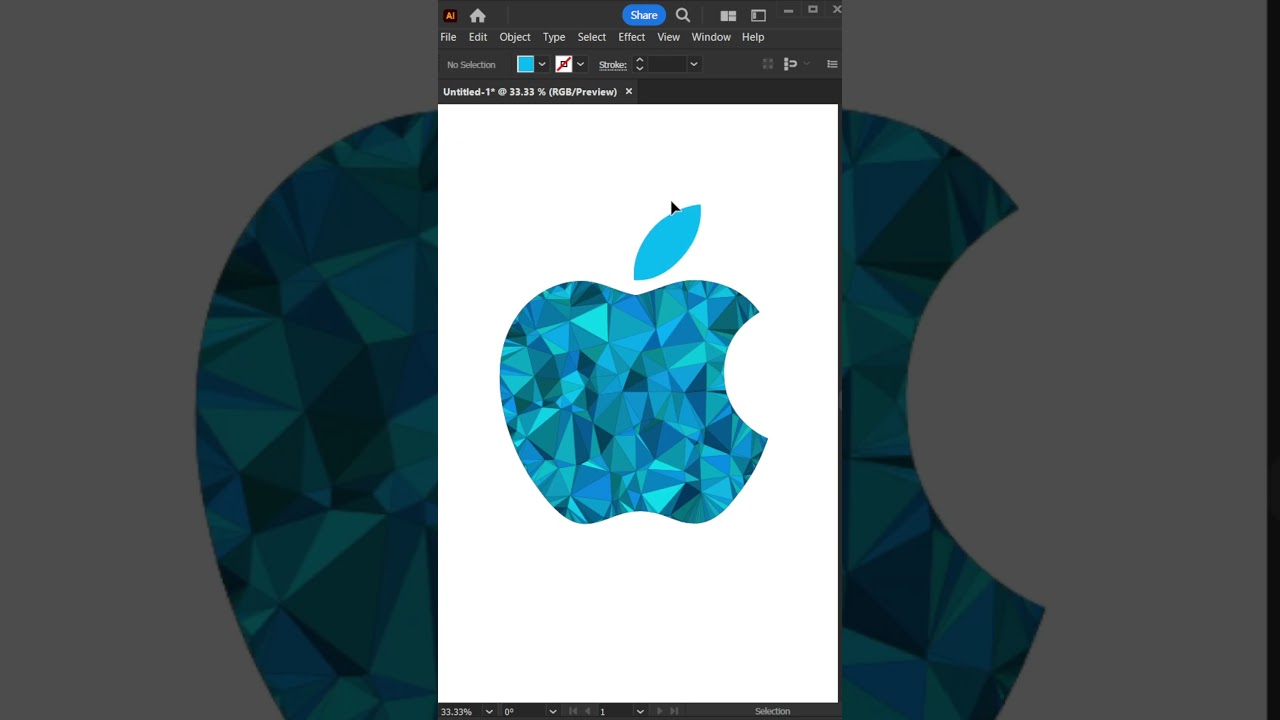Click the Selection status bar label
1280x720 pixels.
[772, 711]
